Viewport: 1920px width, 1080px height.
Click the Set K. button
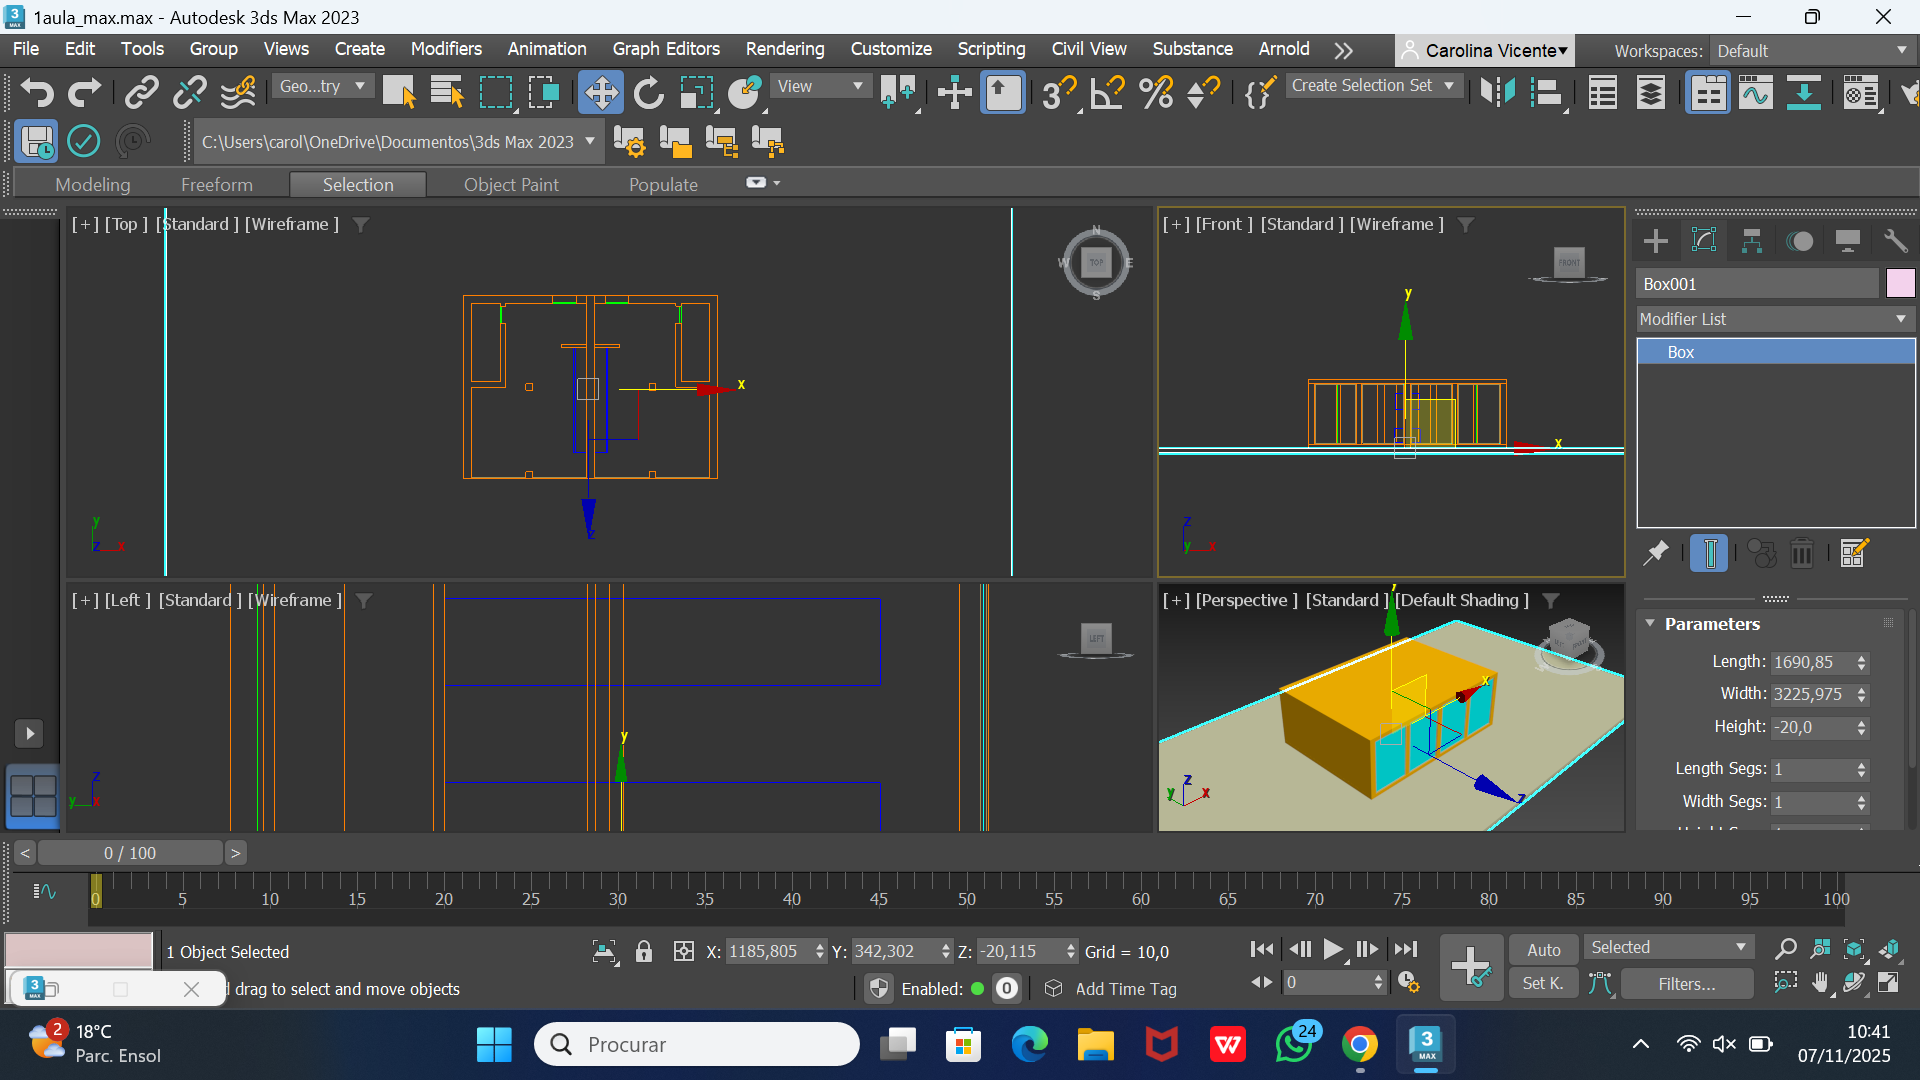pyautogui.click(x=1543, y=984)
